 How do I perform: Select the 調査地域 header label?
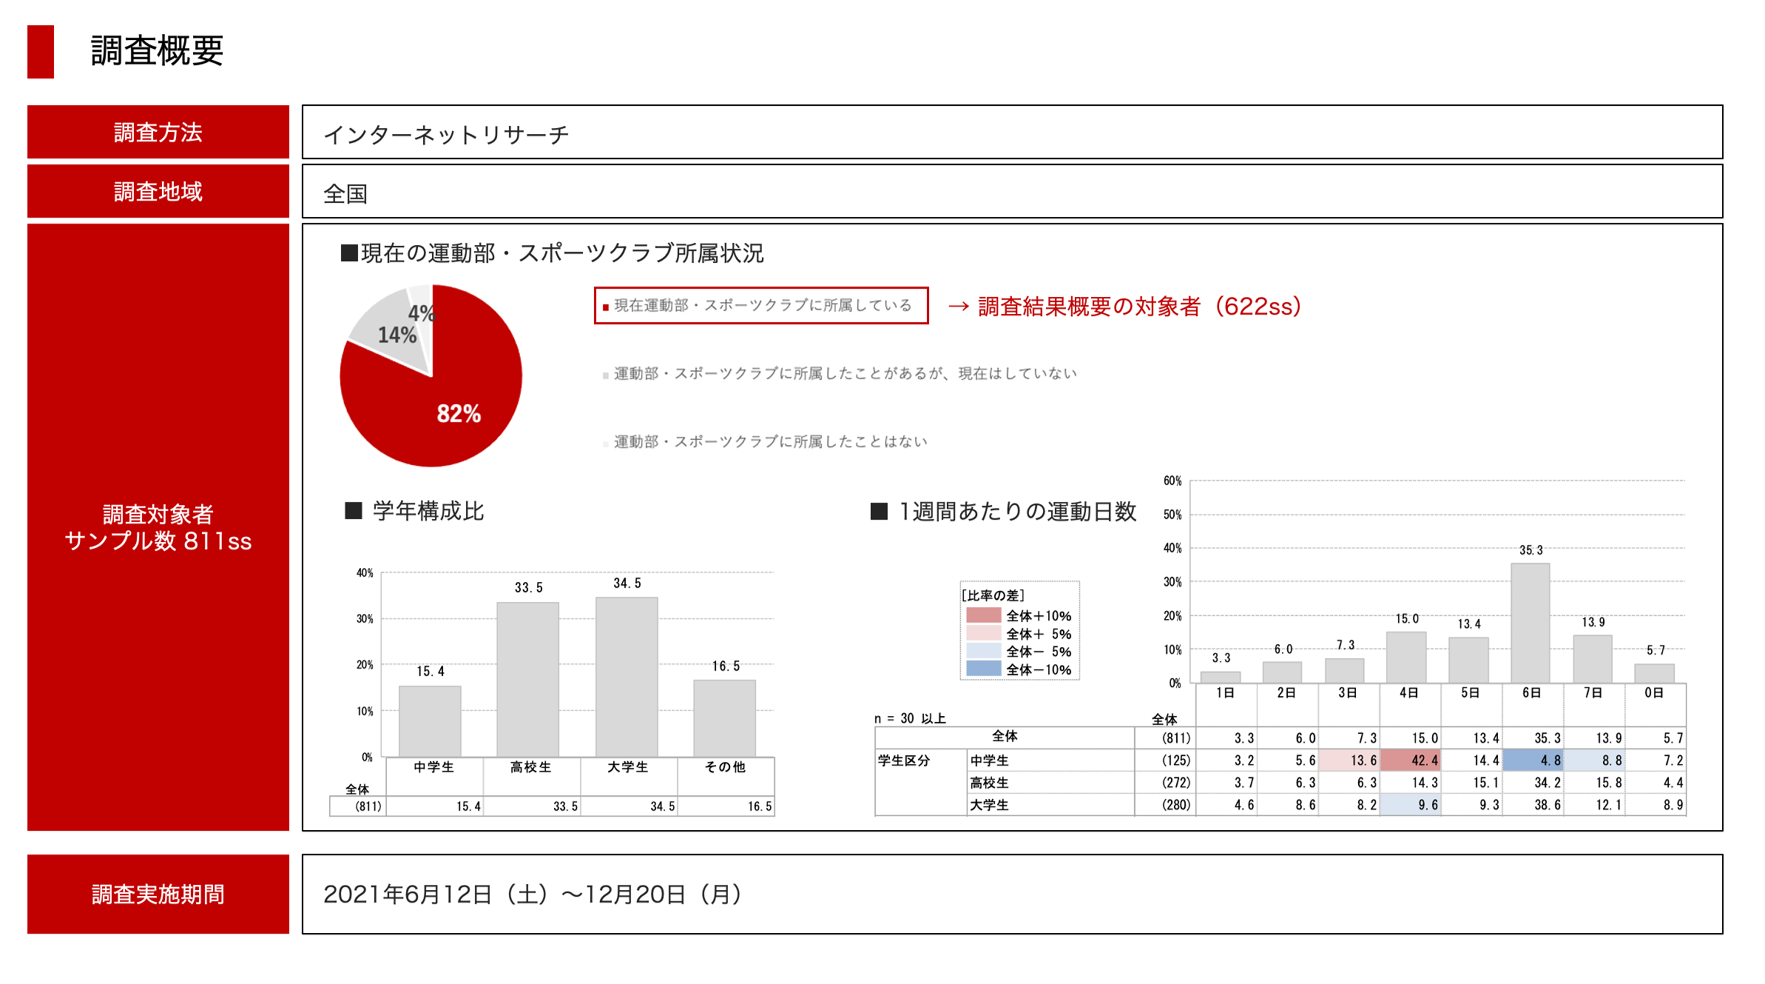[x=157, y=191]
